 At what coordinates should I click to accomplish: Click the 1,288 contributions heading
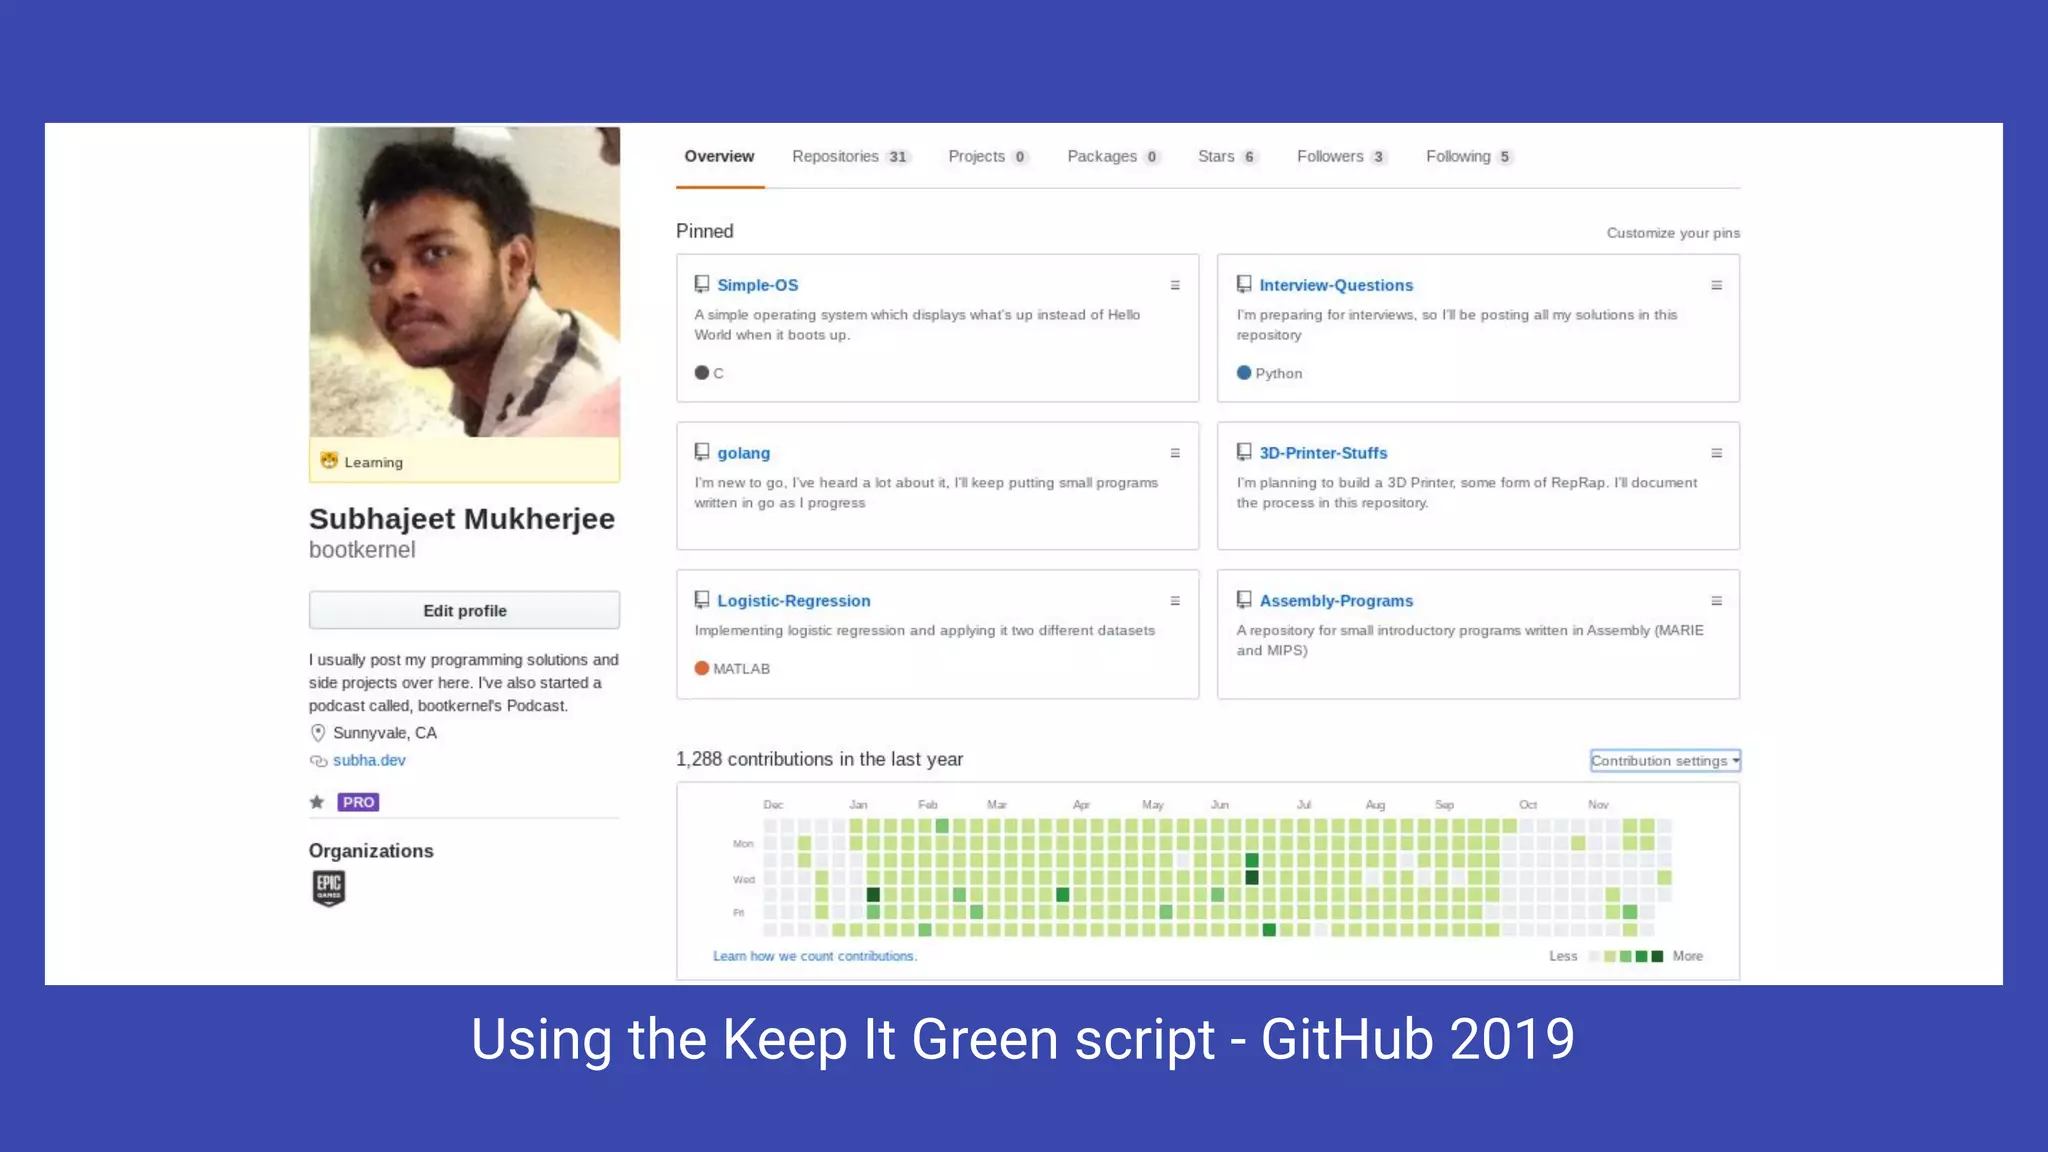pyautogui.click(x=819, y=759)
